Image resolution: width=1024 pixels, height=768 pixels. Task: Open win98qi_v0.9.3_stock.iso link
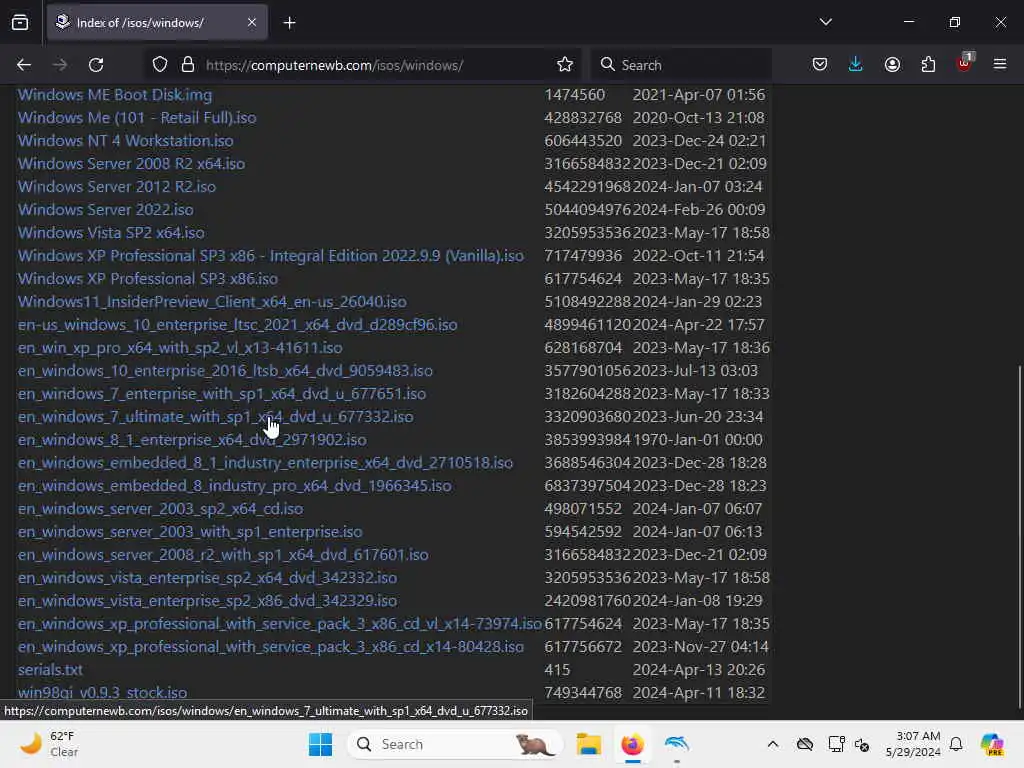(x=103, y=693)
